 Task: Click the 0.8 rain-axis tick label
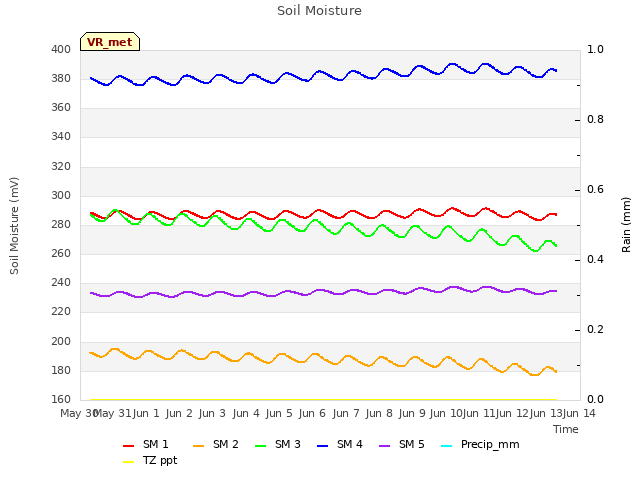tap(595, 120)
